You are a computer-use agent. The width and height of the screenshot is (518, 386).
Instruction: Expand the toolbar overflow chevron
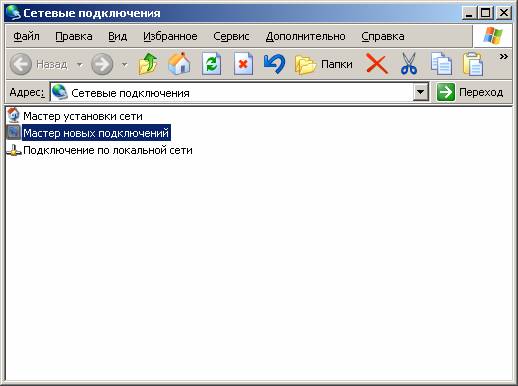pos(503,56)
